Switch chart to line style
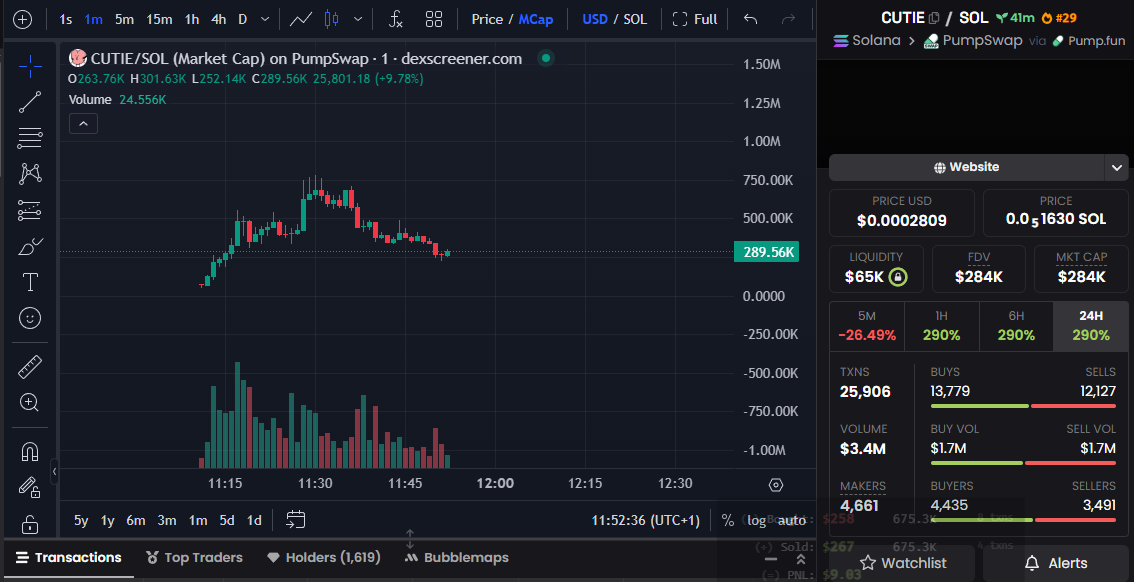This screenshot has height=582, width=1134. point(301,20)
